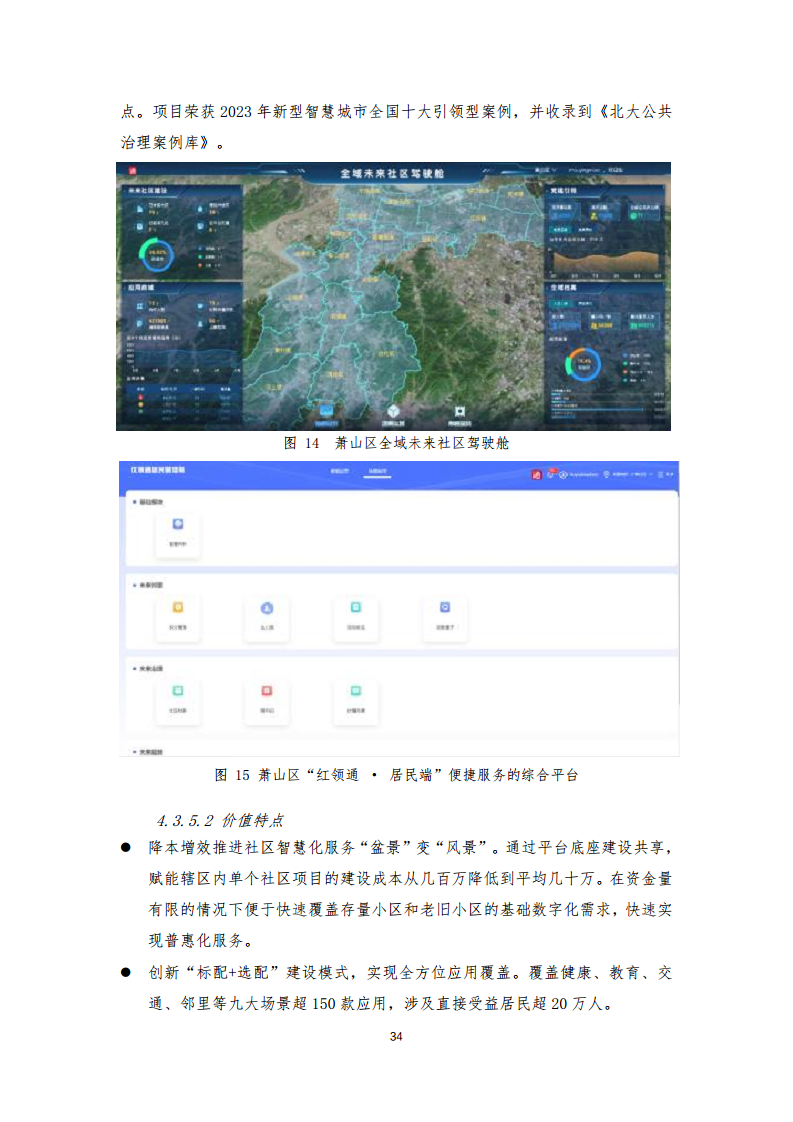This screenshot has width=793, height=1122.
Task: Click caption 图 14 萧山区全域未来社区驾驶舱
Action: [x=396, y=444]
